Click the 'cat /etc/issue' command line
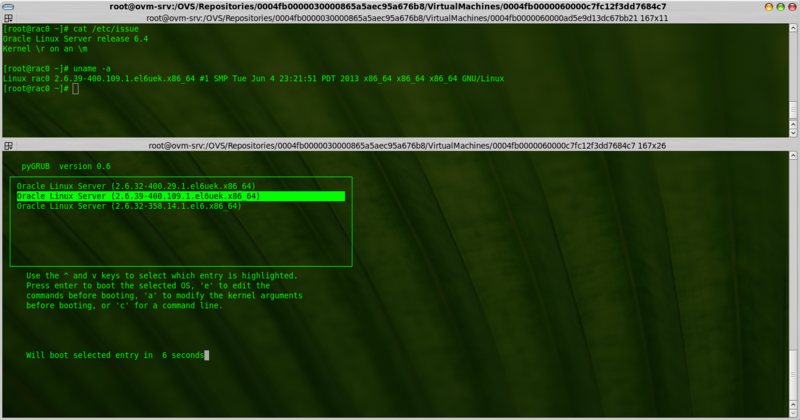The width and height of the screenshot is (800, 420). tap(70, 29)
